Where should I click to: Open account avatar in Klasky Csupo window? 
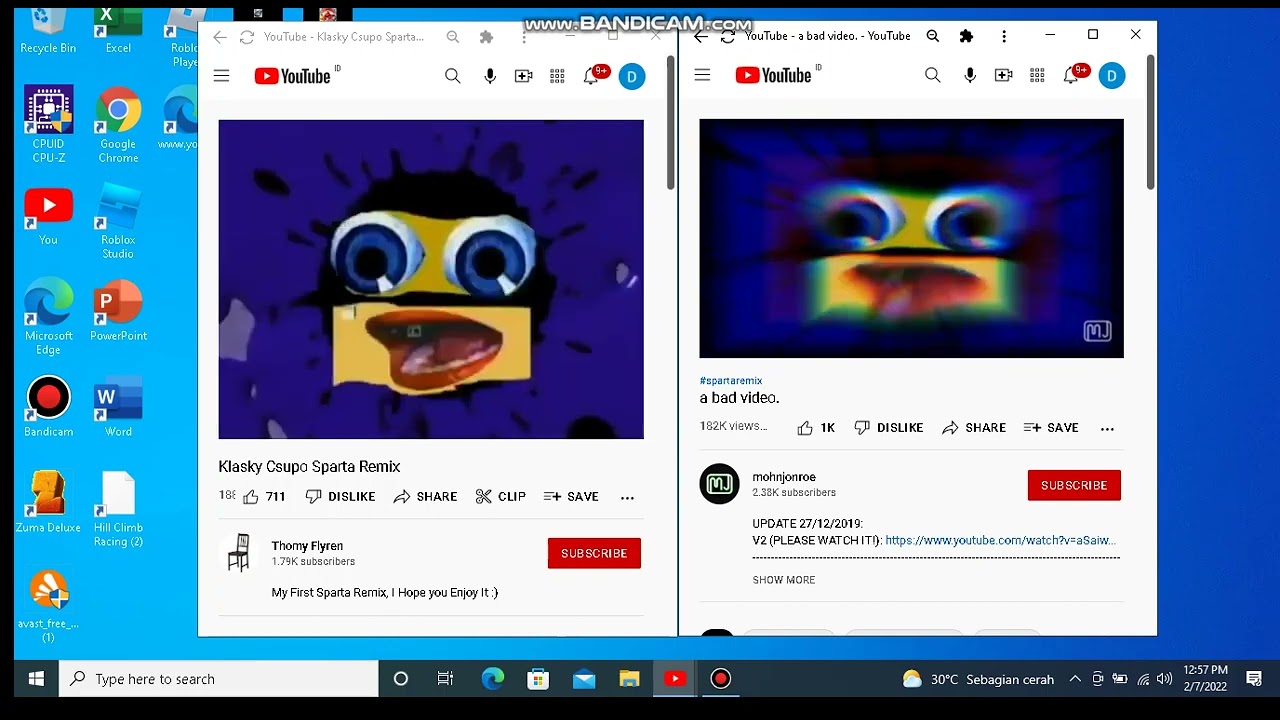click(x=632, y=76)
